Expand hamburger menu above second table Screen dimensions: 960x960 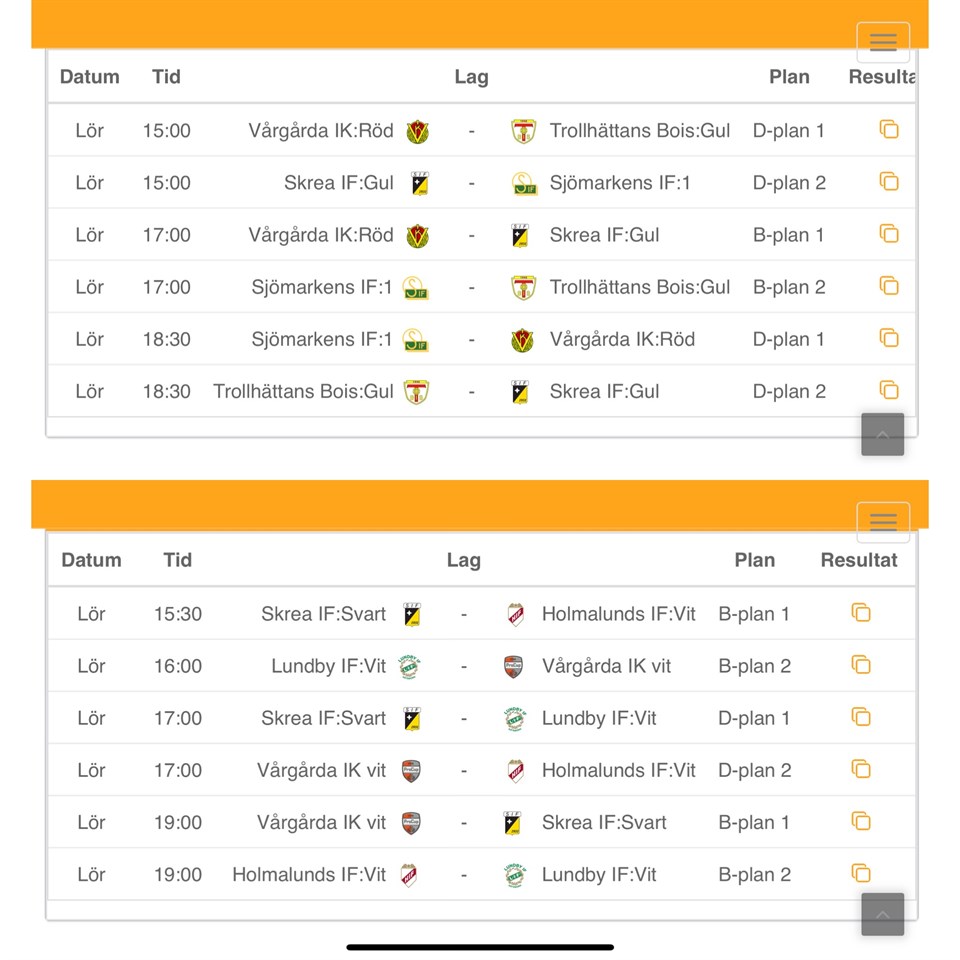tap(883, 522)
